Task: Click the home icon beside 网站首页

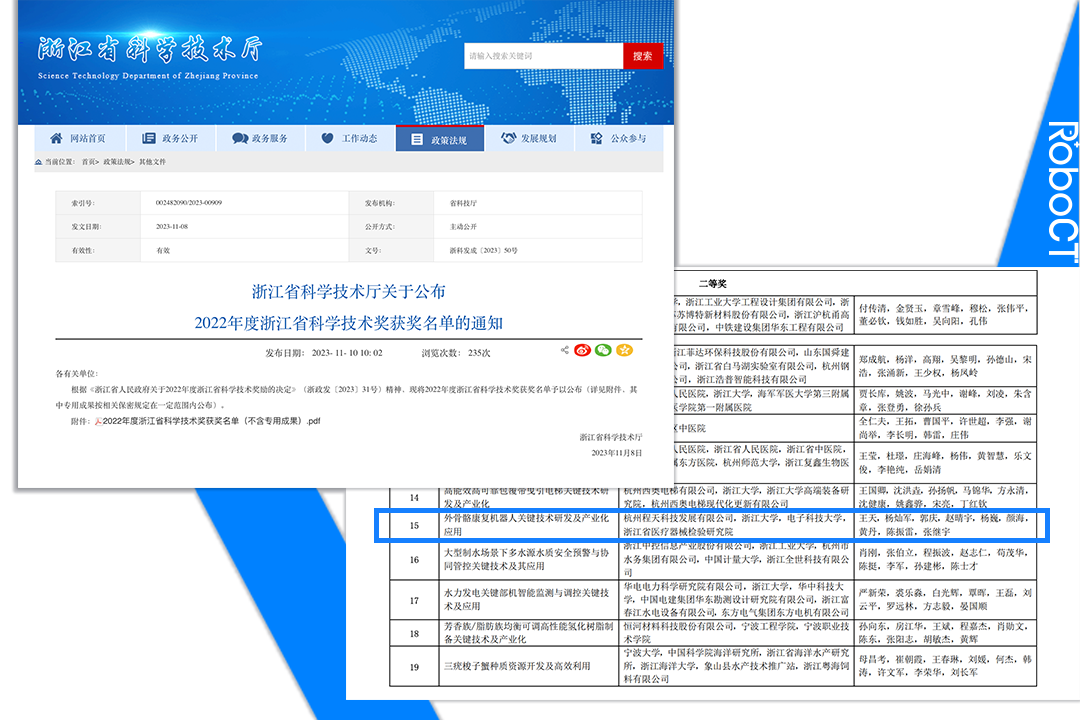Action: [x=56, y=139]
